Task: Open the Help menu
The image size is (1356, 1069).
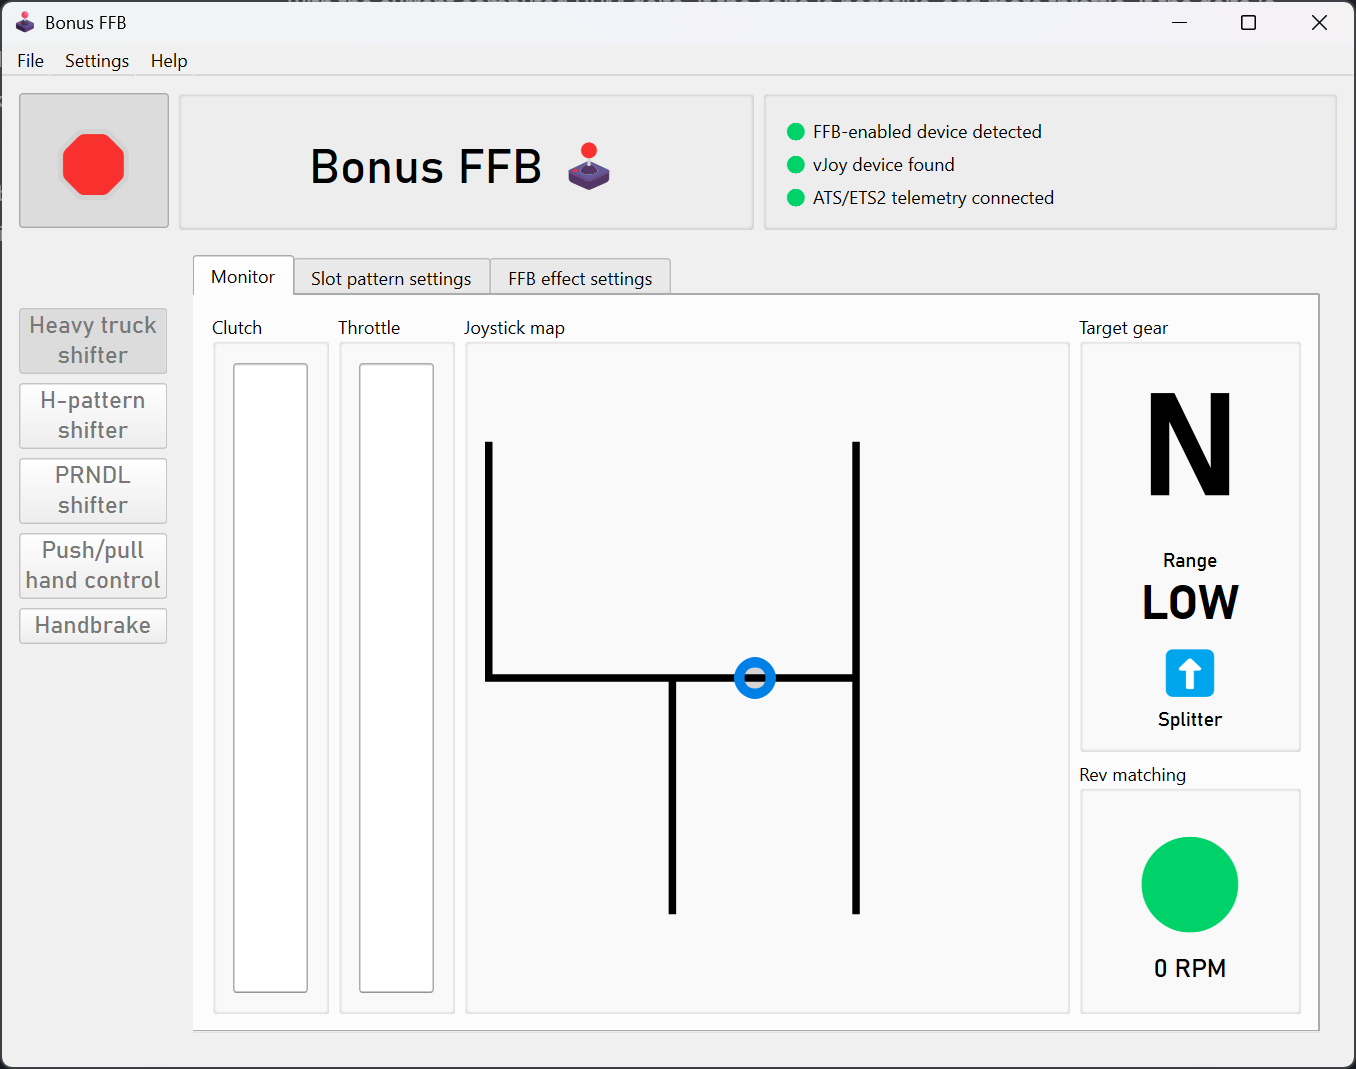Action: [169, 61]
